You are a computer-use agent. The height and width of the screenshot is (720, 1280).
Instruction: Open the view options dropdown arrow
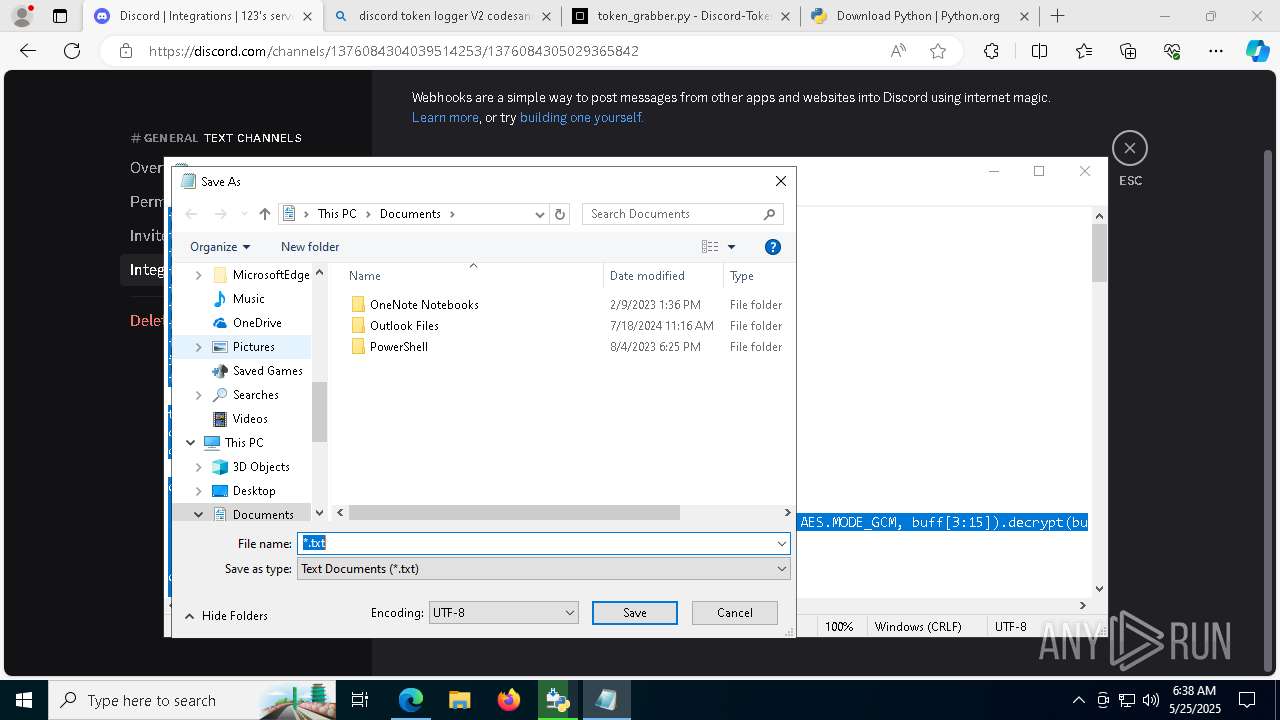tap(731, 247)
